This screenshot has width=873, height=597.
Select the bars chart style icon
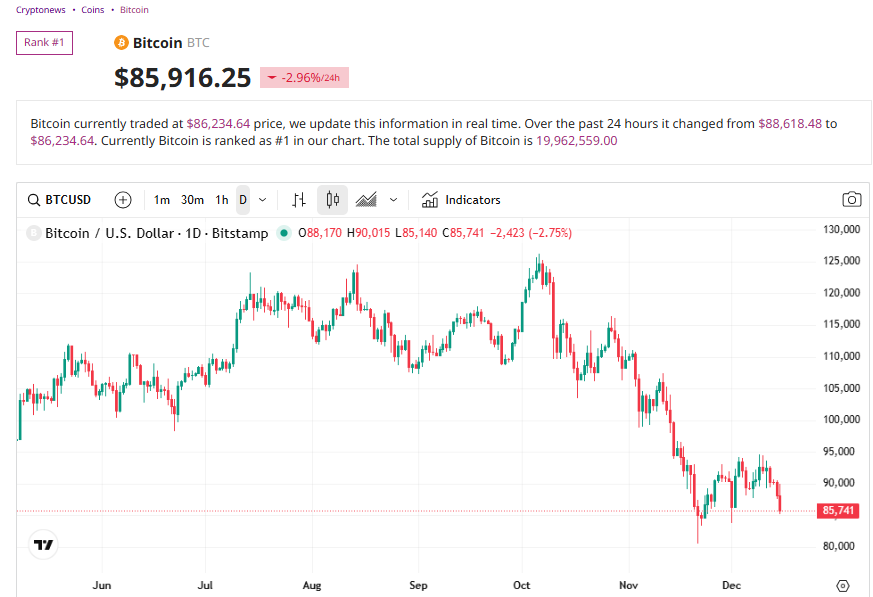point(298,200)
